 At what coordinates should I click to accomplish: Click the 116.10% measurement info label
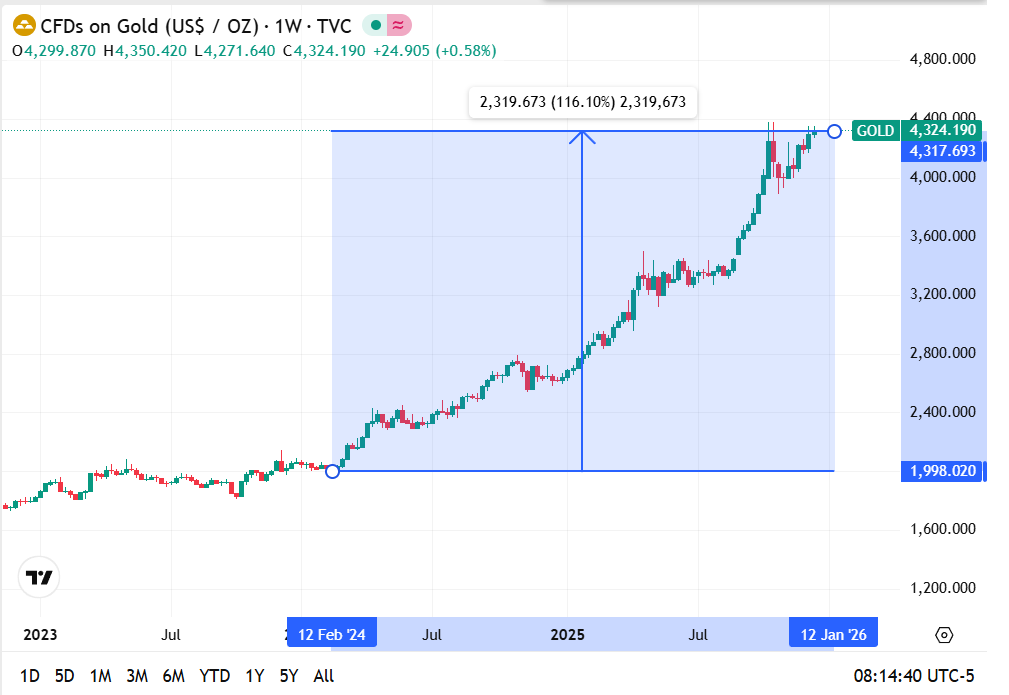[583, 102]
